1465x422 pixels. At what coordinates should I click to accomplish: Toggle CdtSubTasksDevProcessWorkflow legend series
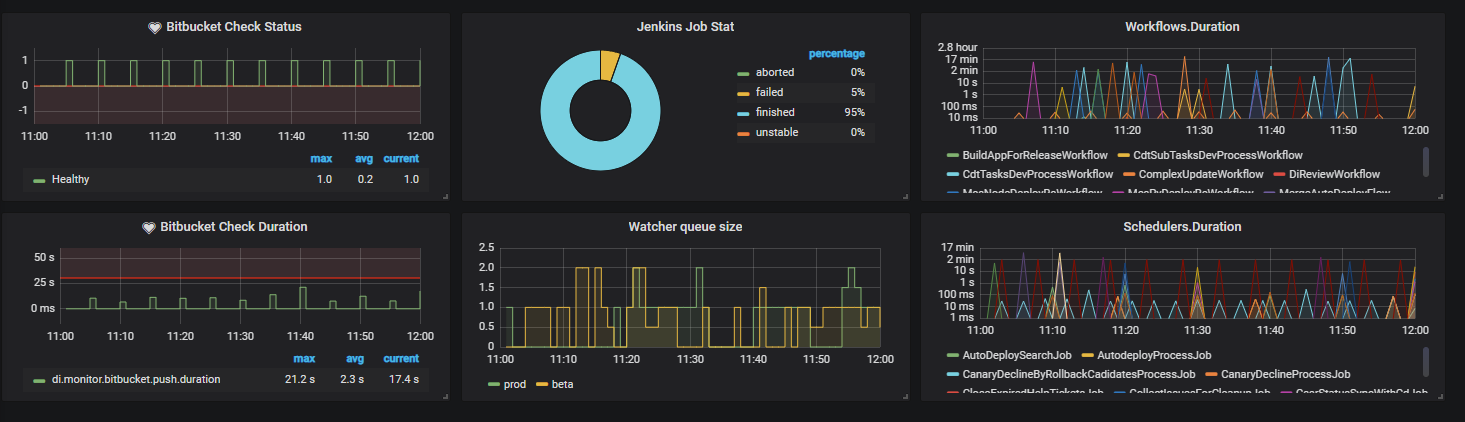[x=1218, y=156]
